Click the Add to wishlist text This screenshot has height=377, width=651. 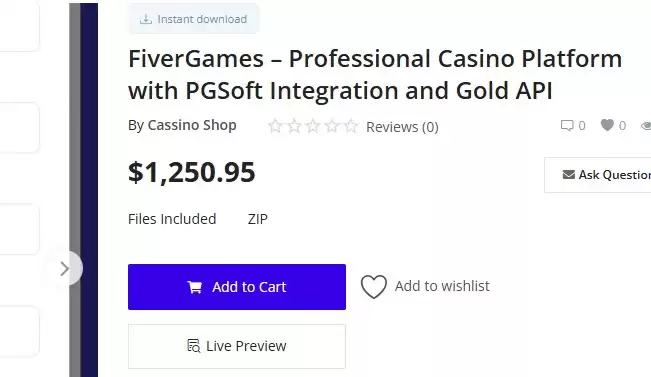point(442,286)
